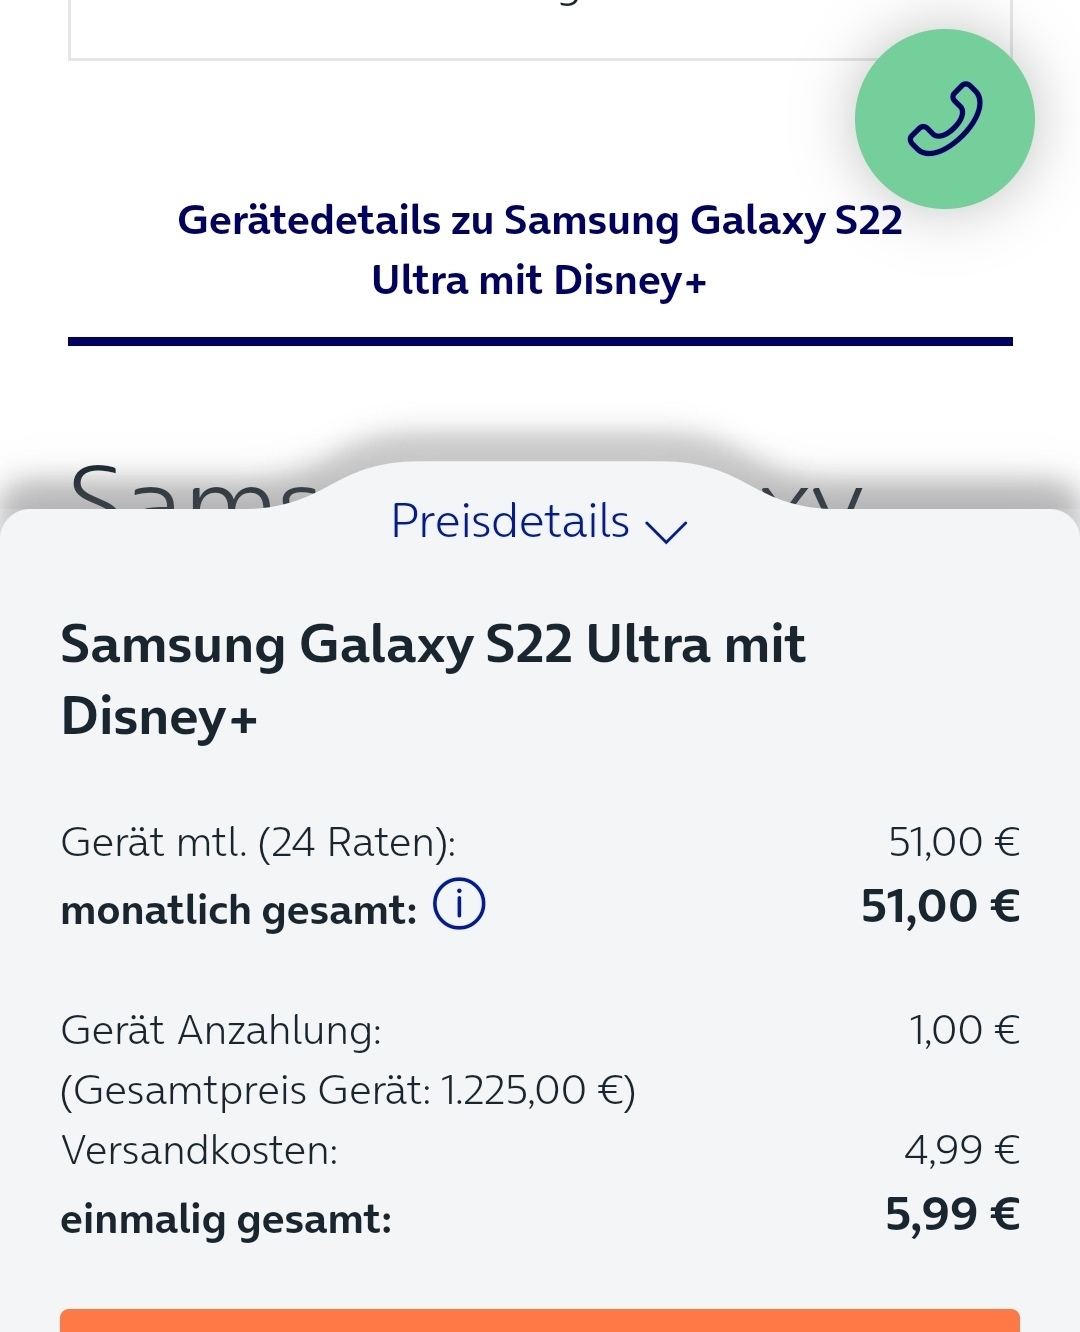
Task: Click the bold 51,00 € monthly total
Action: pos(941,906)
